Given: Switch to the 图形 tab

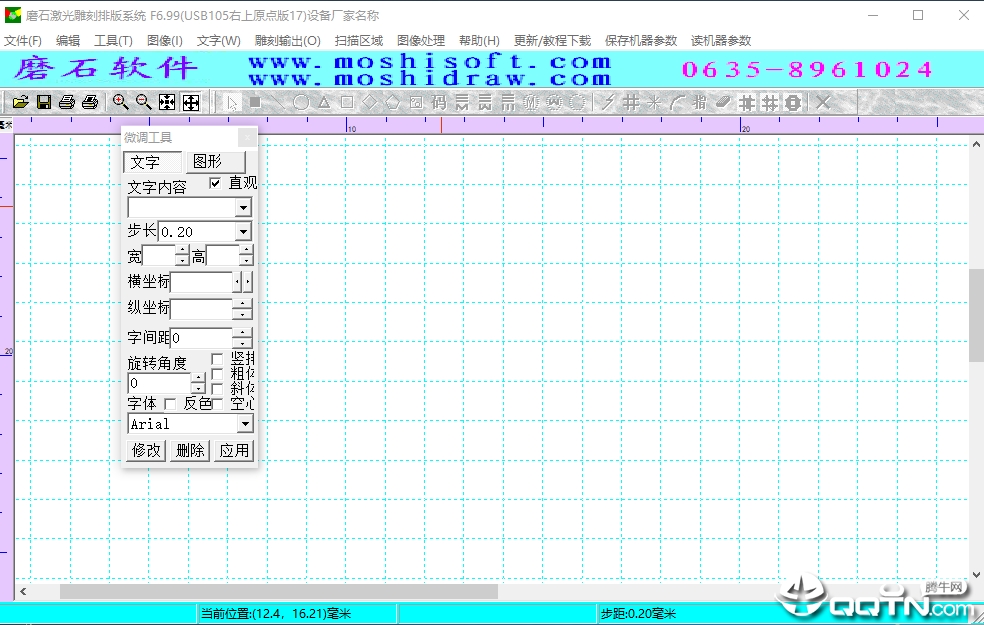Looking at the screenshot, I should [215, 162].
